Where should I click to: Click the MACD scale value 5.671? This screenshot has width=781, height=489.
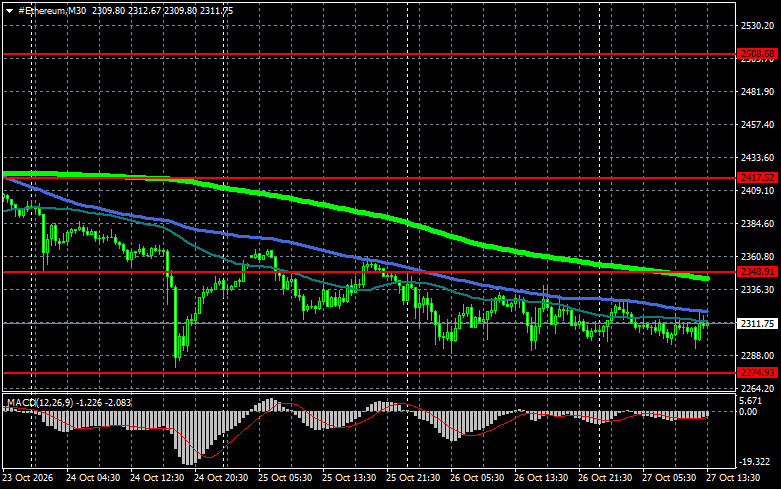click(x=751, y=401)
